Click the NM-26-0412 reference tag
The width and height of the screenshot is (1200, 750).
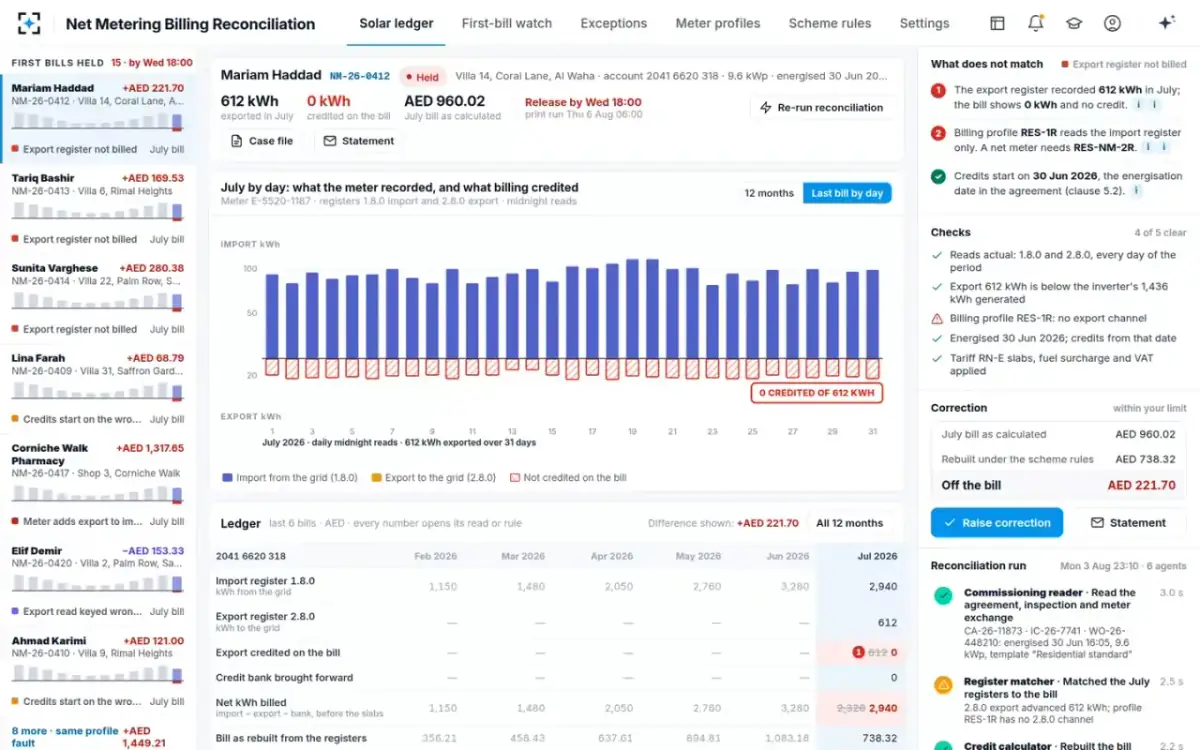[359, 76]
